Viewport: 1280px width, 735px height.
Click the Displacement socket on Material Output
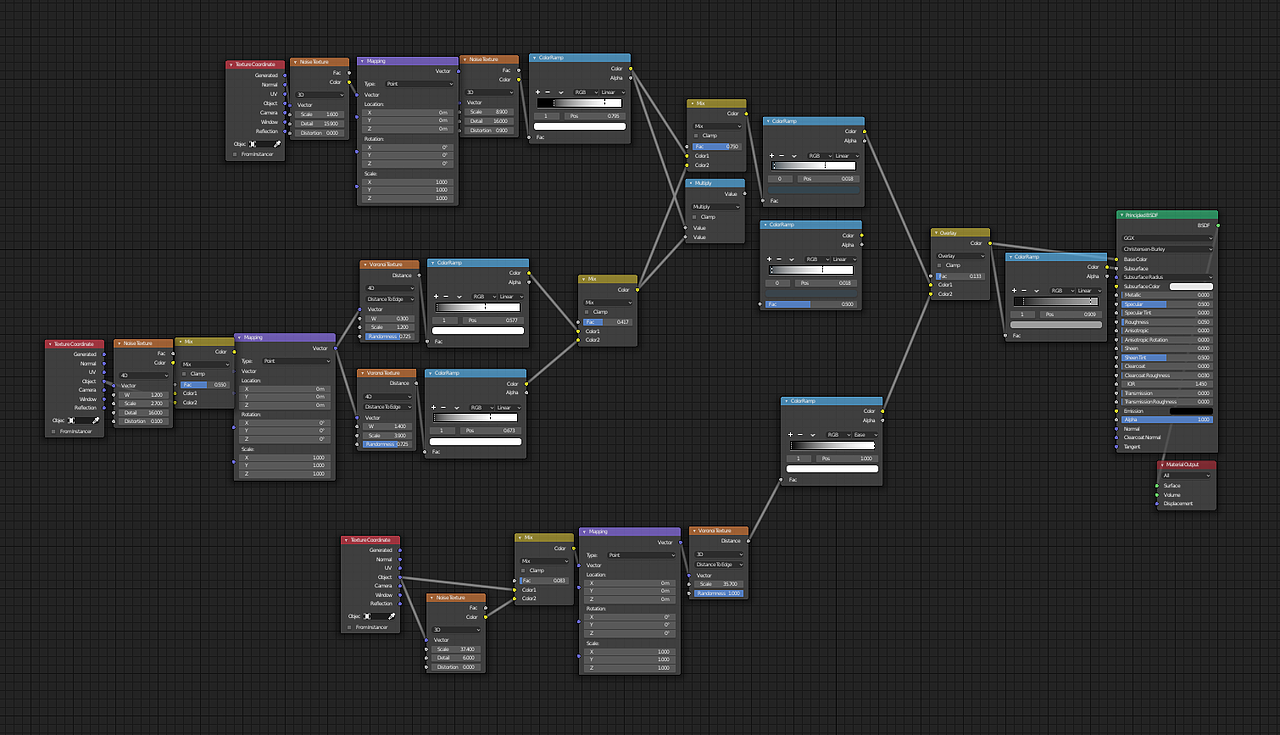pyautogui.click(x=1157, y=504)
